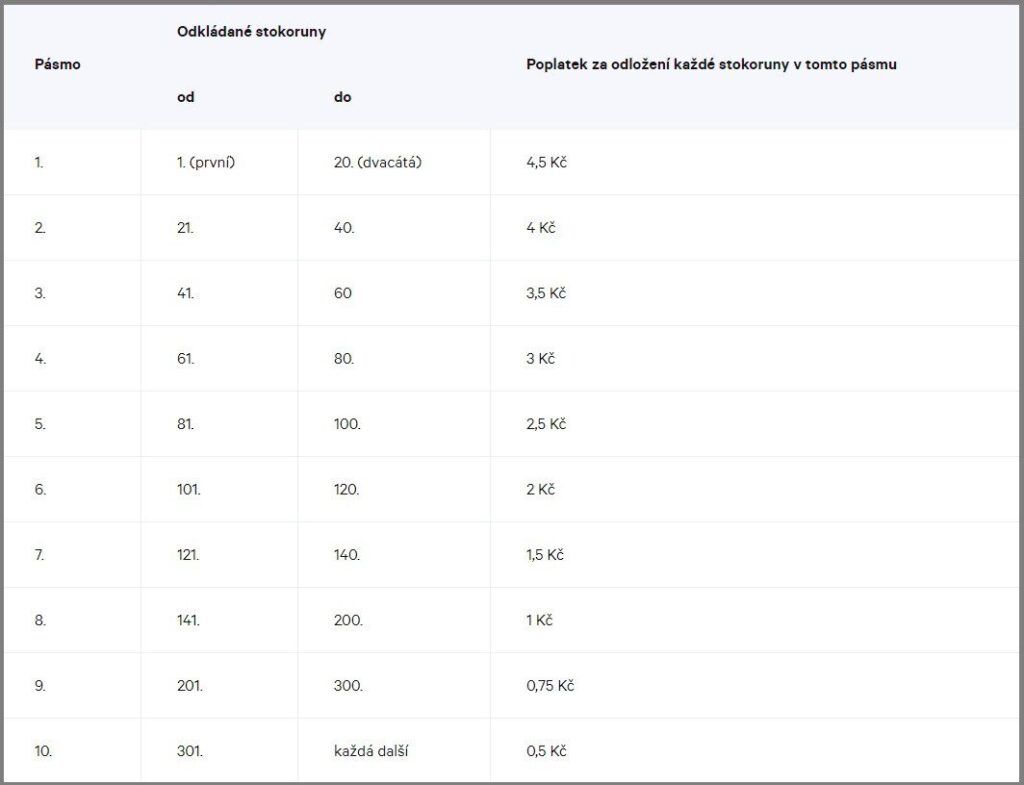Select the 1 Kč fee cell
The image size is (1024, 785).
click(539, 620)
